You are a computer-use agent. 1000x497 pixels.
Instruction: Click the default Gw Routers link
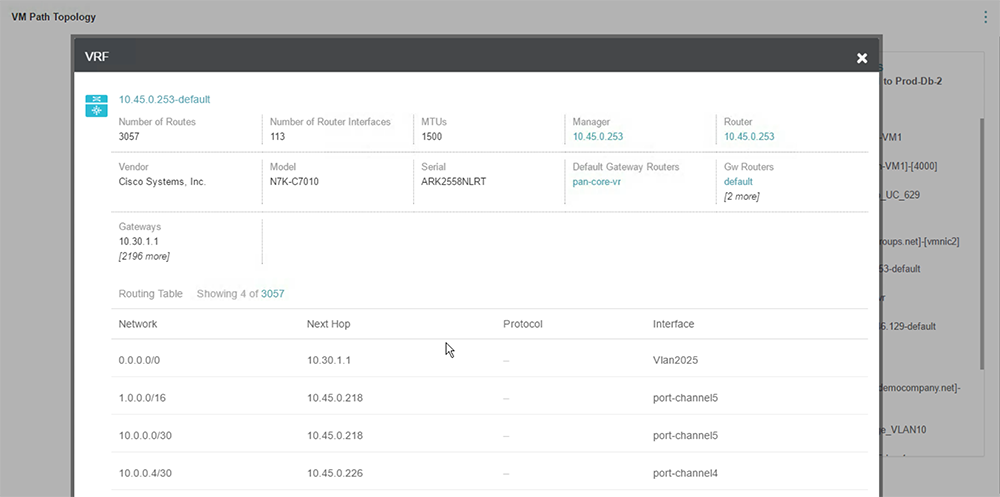click(738, 182)
